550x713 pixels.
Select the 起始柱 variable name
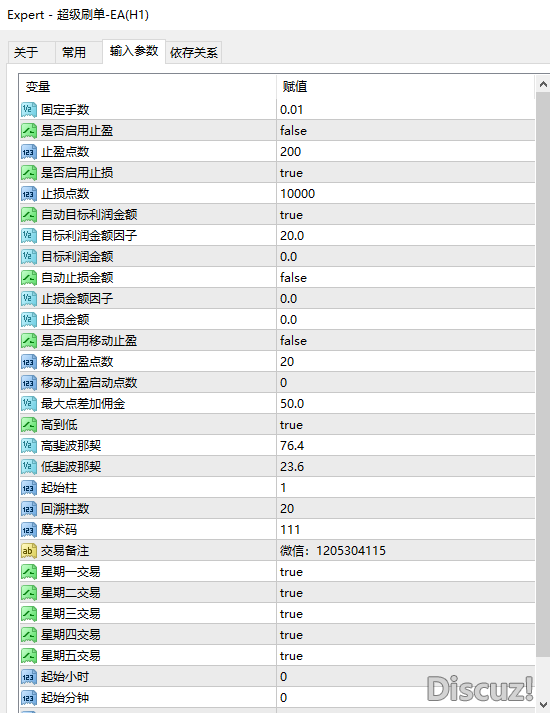pyautogui.click(x=59, y=488)
